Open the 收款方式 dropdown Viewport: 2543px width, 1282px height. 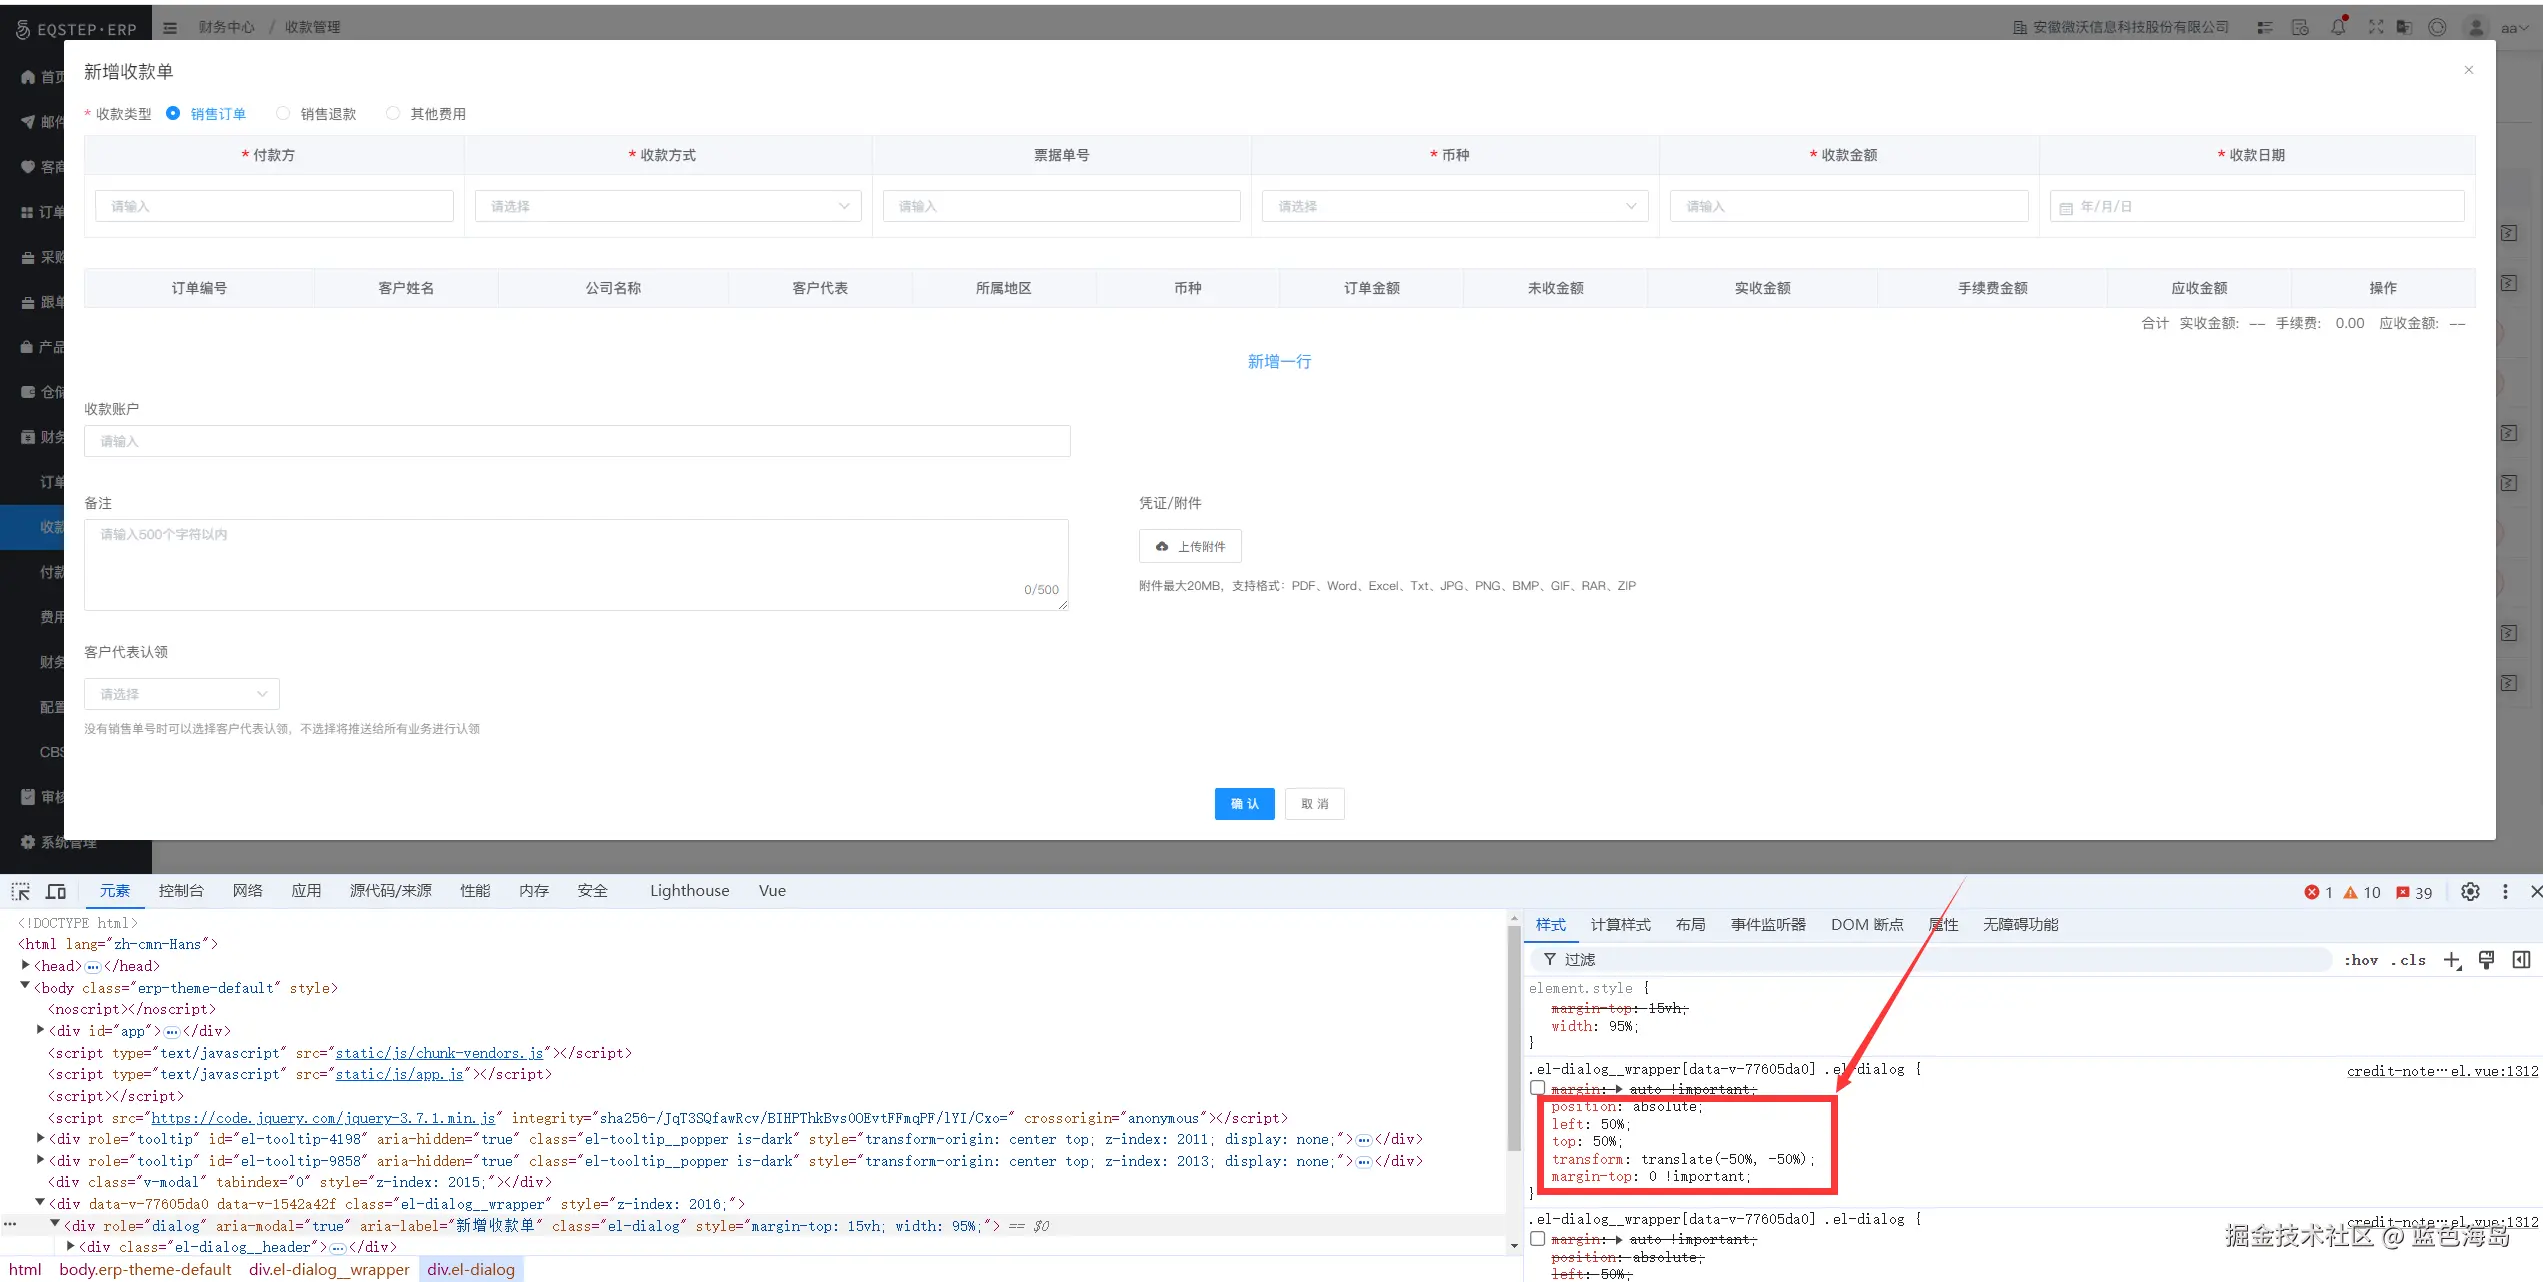[x=668, y=206]
